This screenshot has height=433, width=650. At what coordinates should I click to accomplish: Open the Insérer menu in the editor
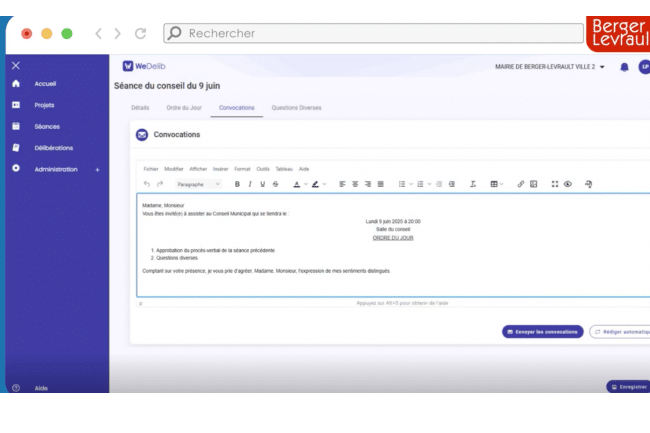(221, 169)
